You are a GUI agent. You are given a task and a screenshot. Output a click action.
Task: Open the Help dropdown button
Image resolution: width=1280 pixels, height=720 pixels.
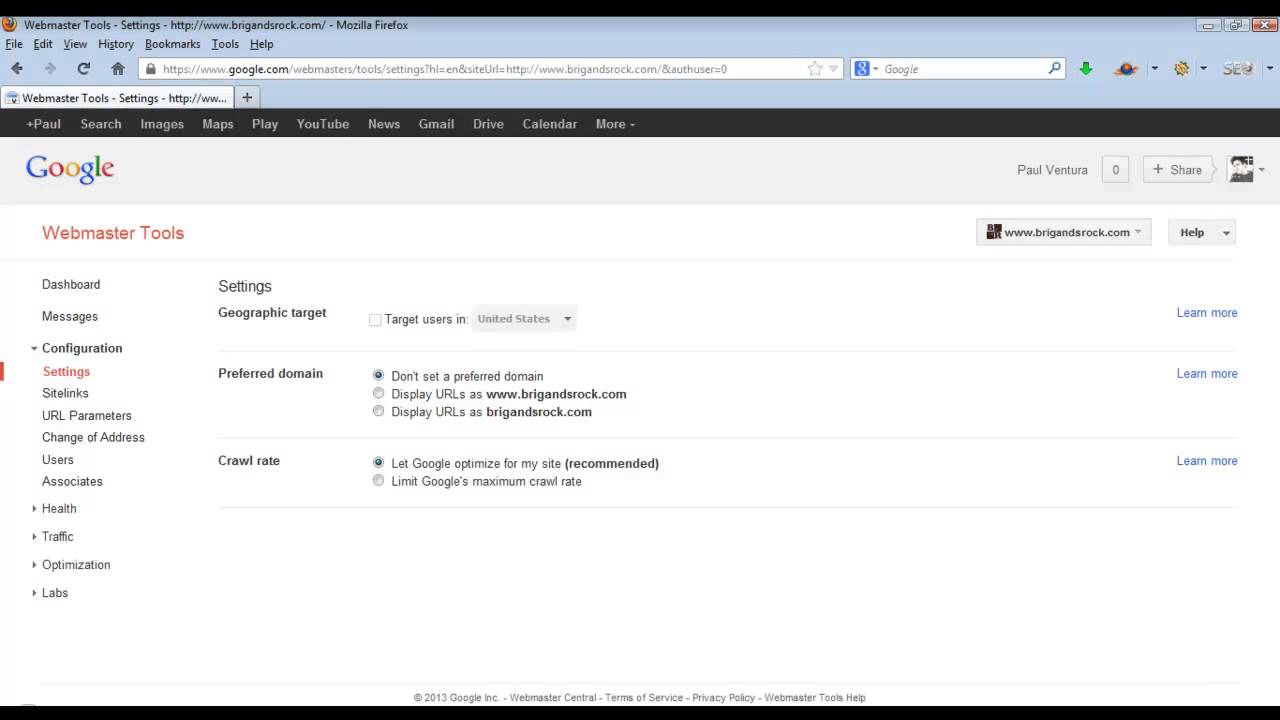[1202, 232]
